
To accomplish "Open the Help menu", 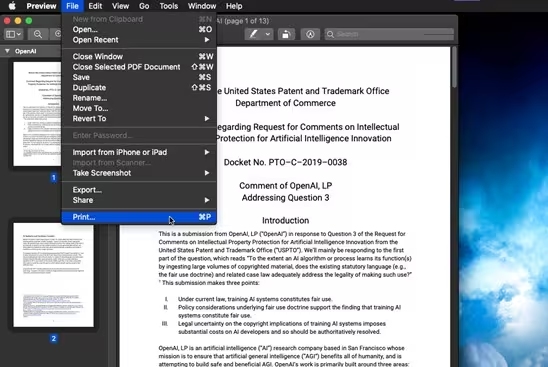I will 234,6.
